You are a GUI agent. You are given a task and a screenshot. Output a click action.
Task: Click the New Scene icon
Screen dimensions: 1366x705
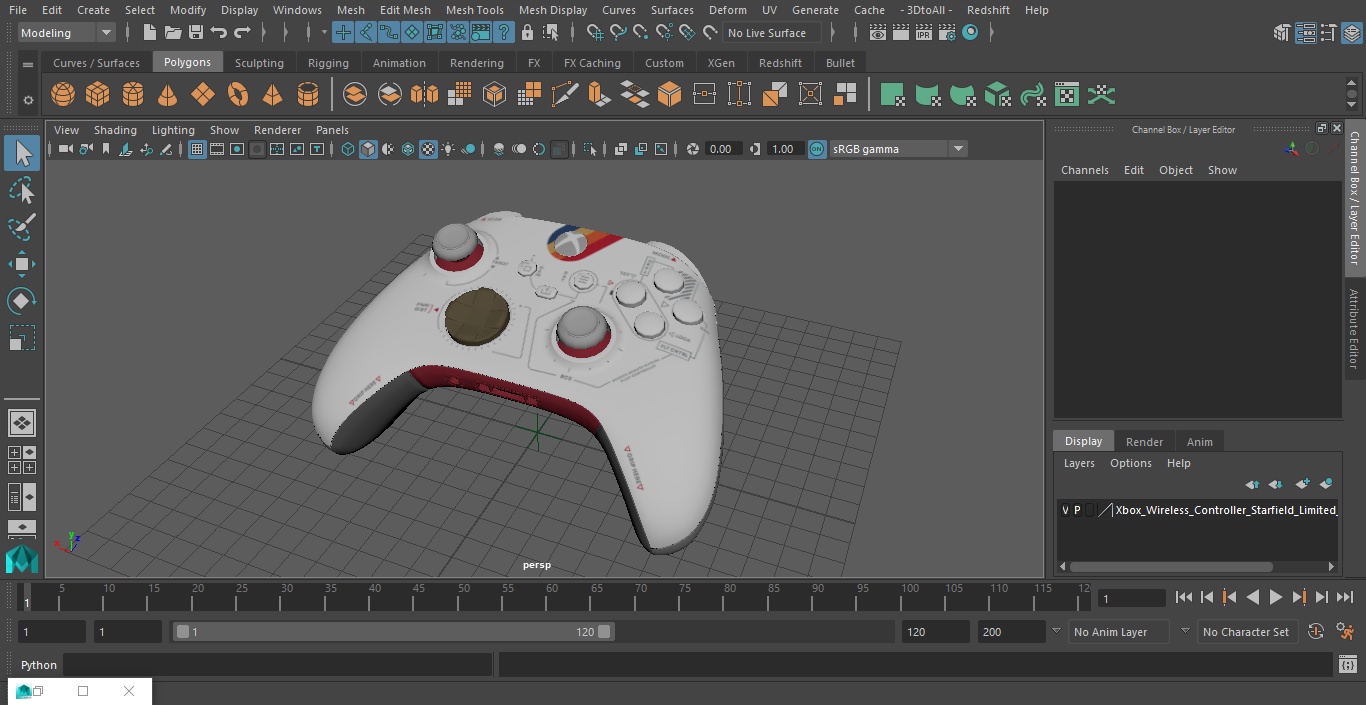(x=149, y=33)
